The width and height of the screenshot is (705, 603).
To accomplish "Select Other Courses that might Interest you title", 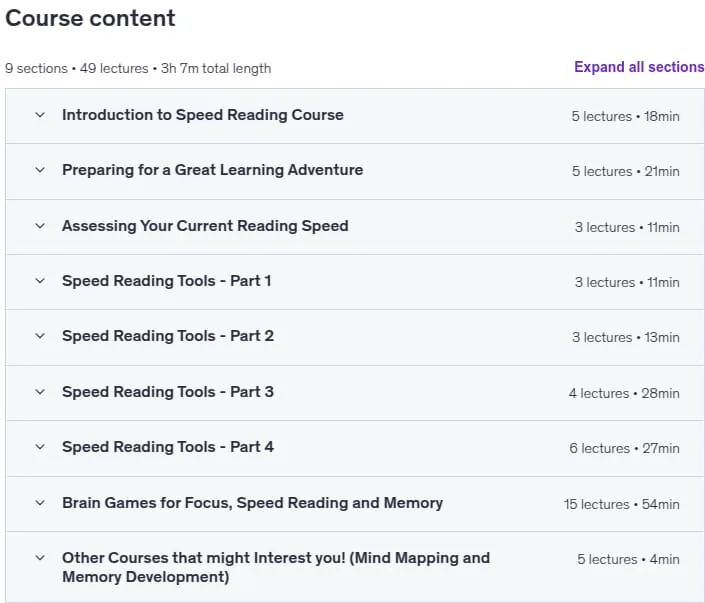I will (x=276, y=567).
